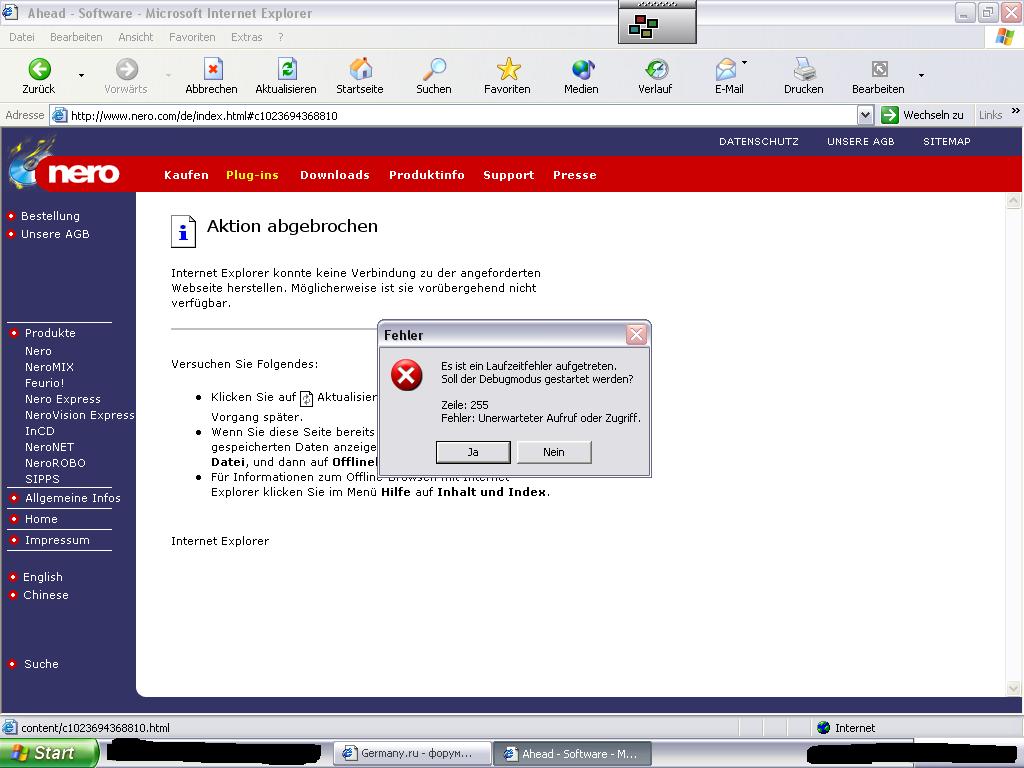This screenshot has height=768, width=1024.
Task: Open the Ansicht menu
Action: point(136,37)
